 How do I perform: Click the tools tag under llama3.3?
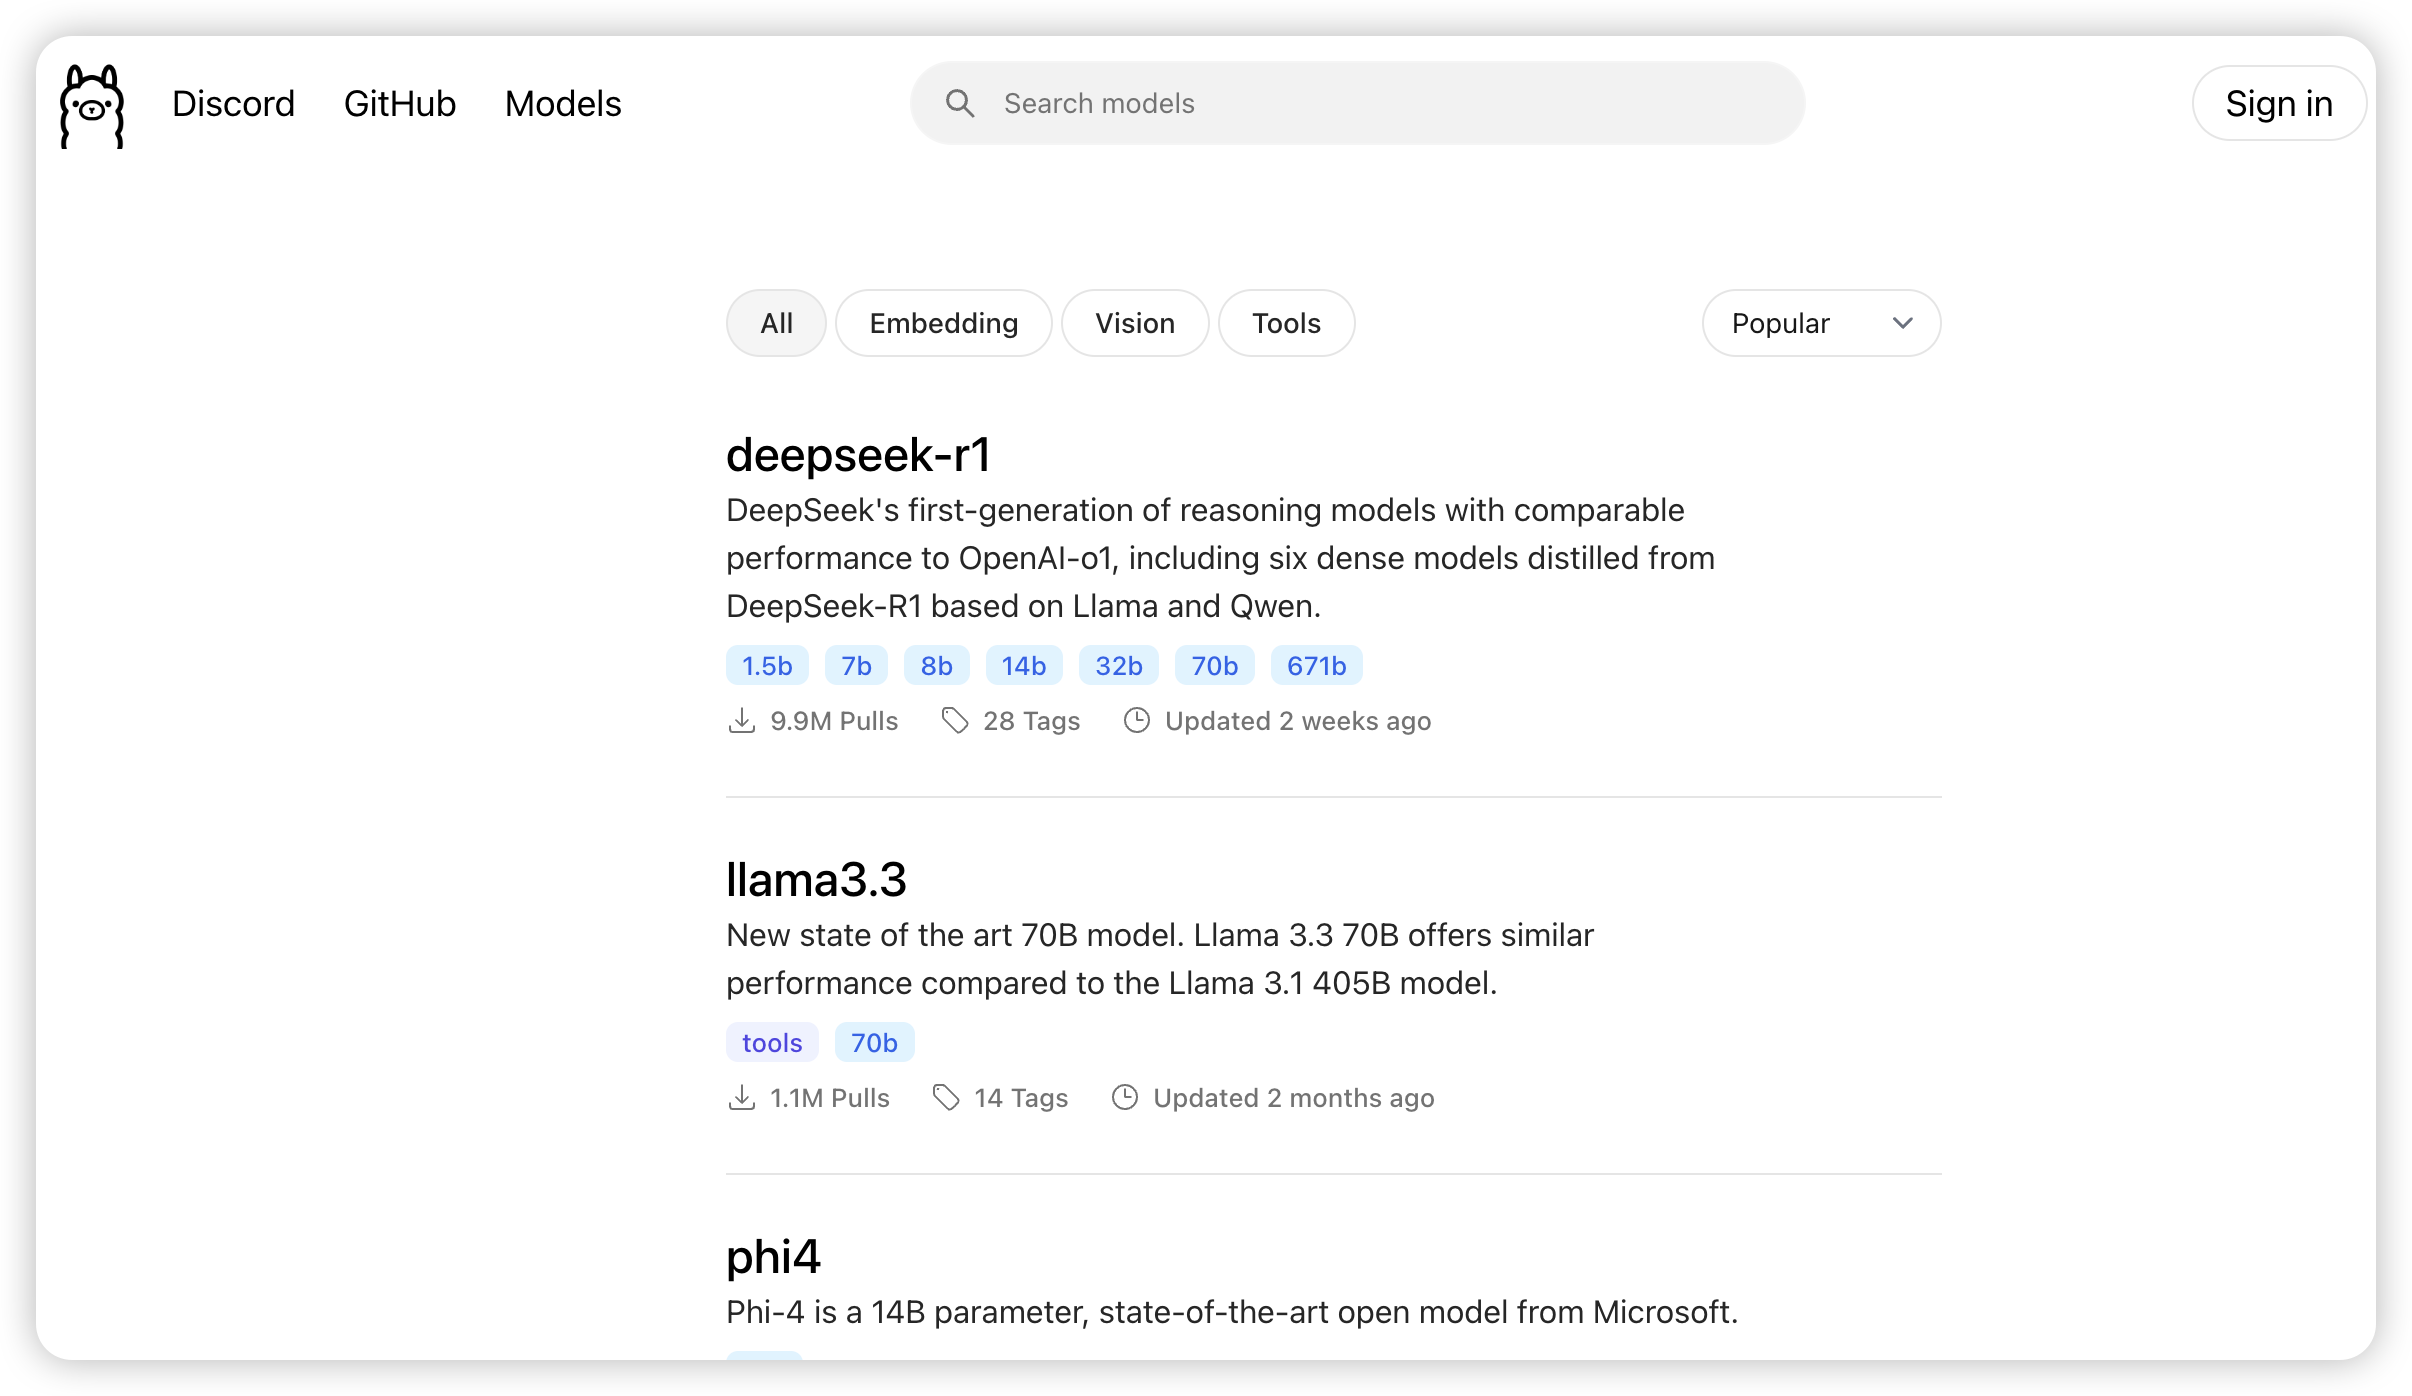coord(772,1043)
